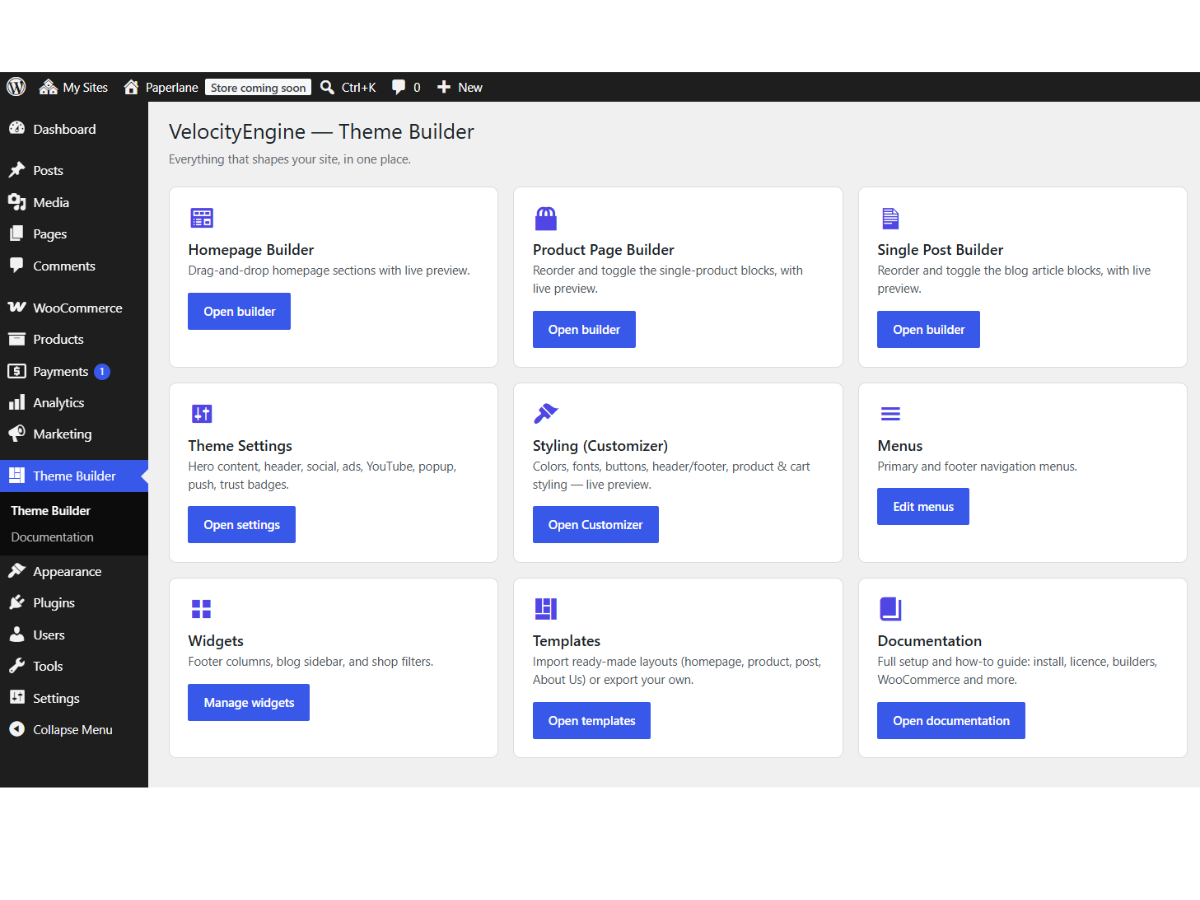Screen dimensions: 1200x900
Task: Click the Theme Settings sliders icon
Action: pyautogui.click(x=202, y=413)
